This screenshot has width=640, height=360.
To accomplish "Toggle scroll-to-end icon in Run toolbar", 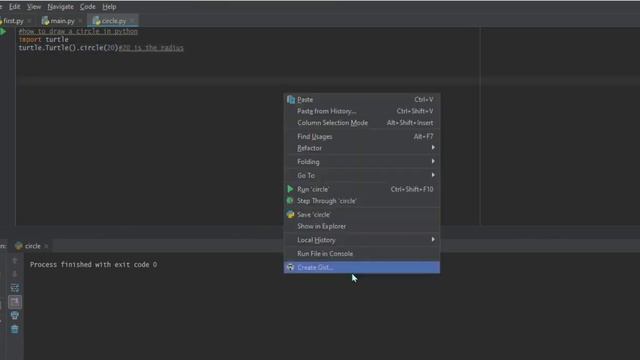I will (15, 302).
